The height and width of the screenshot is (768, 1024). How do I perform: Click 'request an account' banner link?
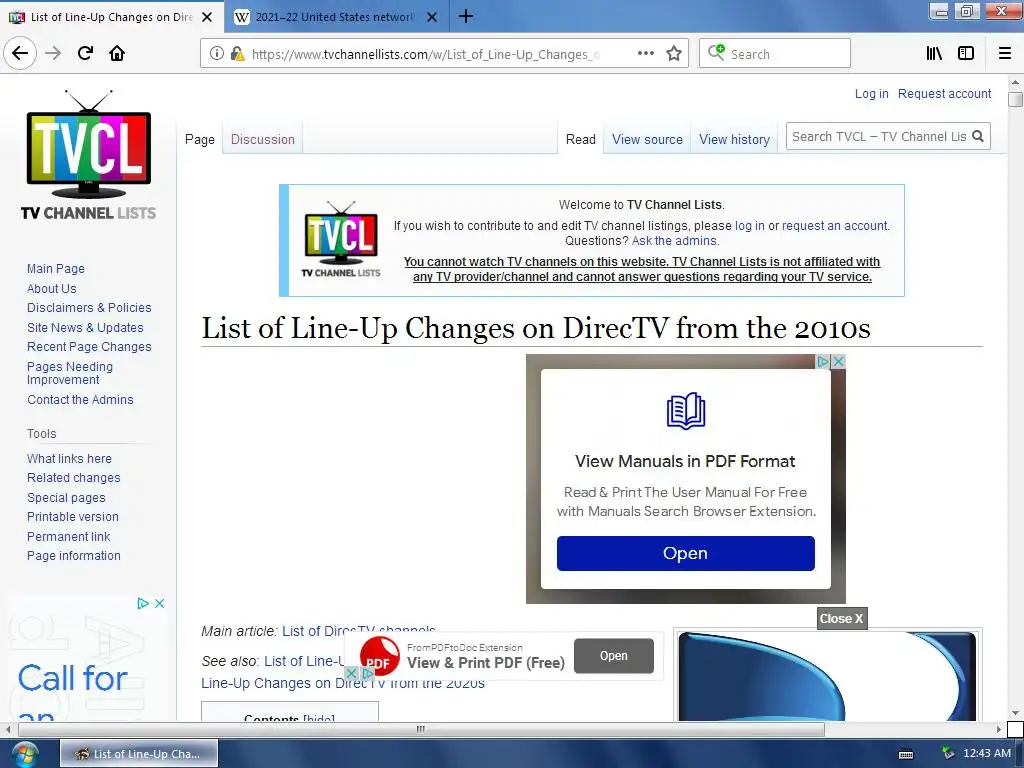(x=835, y=226)
